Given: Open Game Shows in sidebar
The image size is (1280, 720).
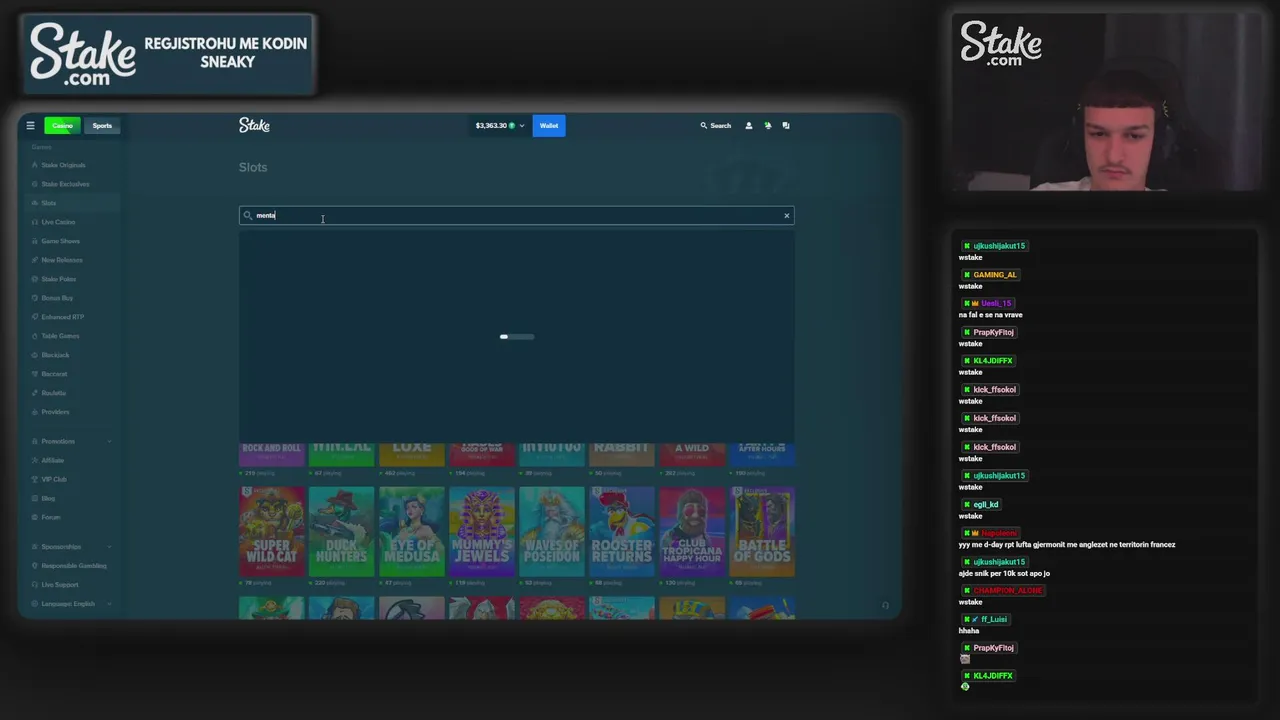Looking at the screenshot, I should pos(60,241).
